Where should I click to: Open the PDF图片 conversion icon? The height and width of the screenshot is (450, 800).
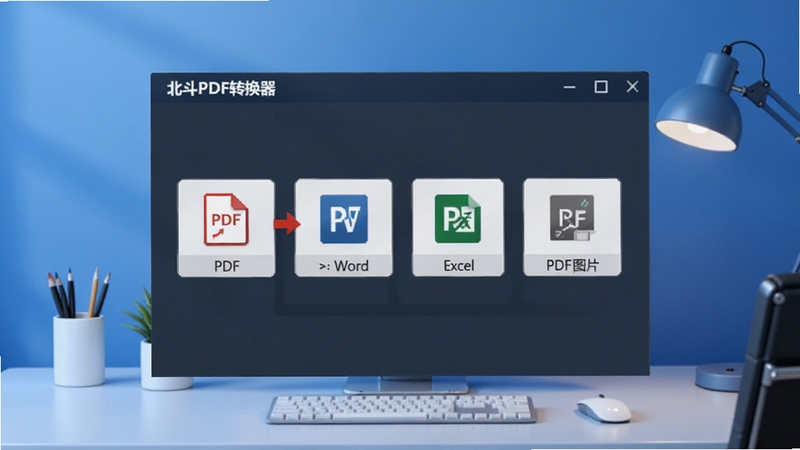(572, 217)
